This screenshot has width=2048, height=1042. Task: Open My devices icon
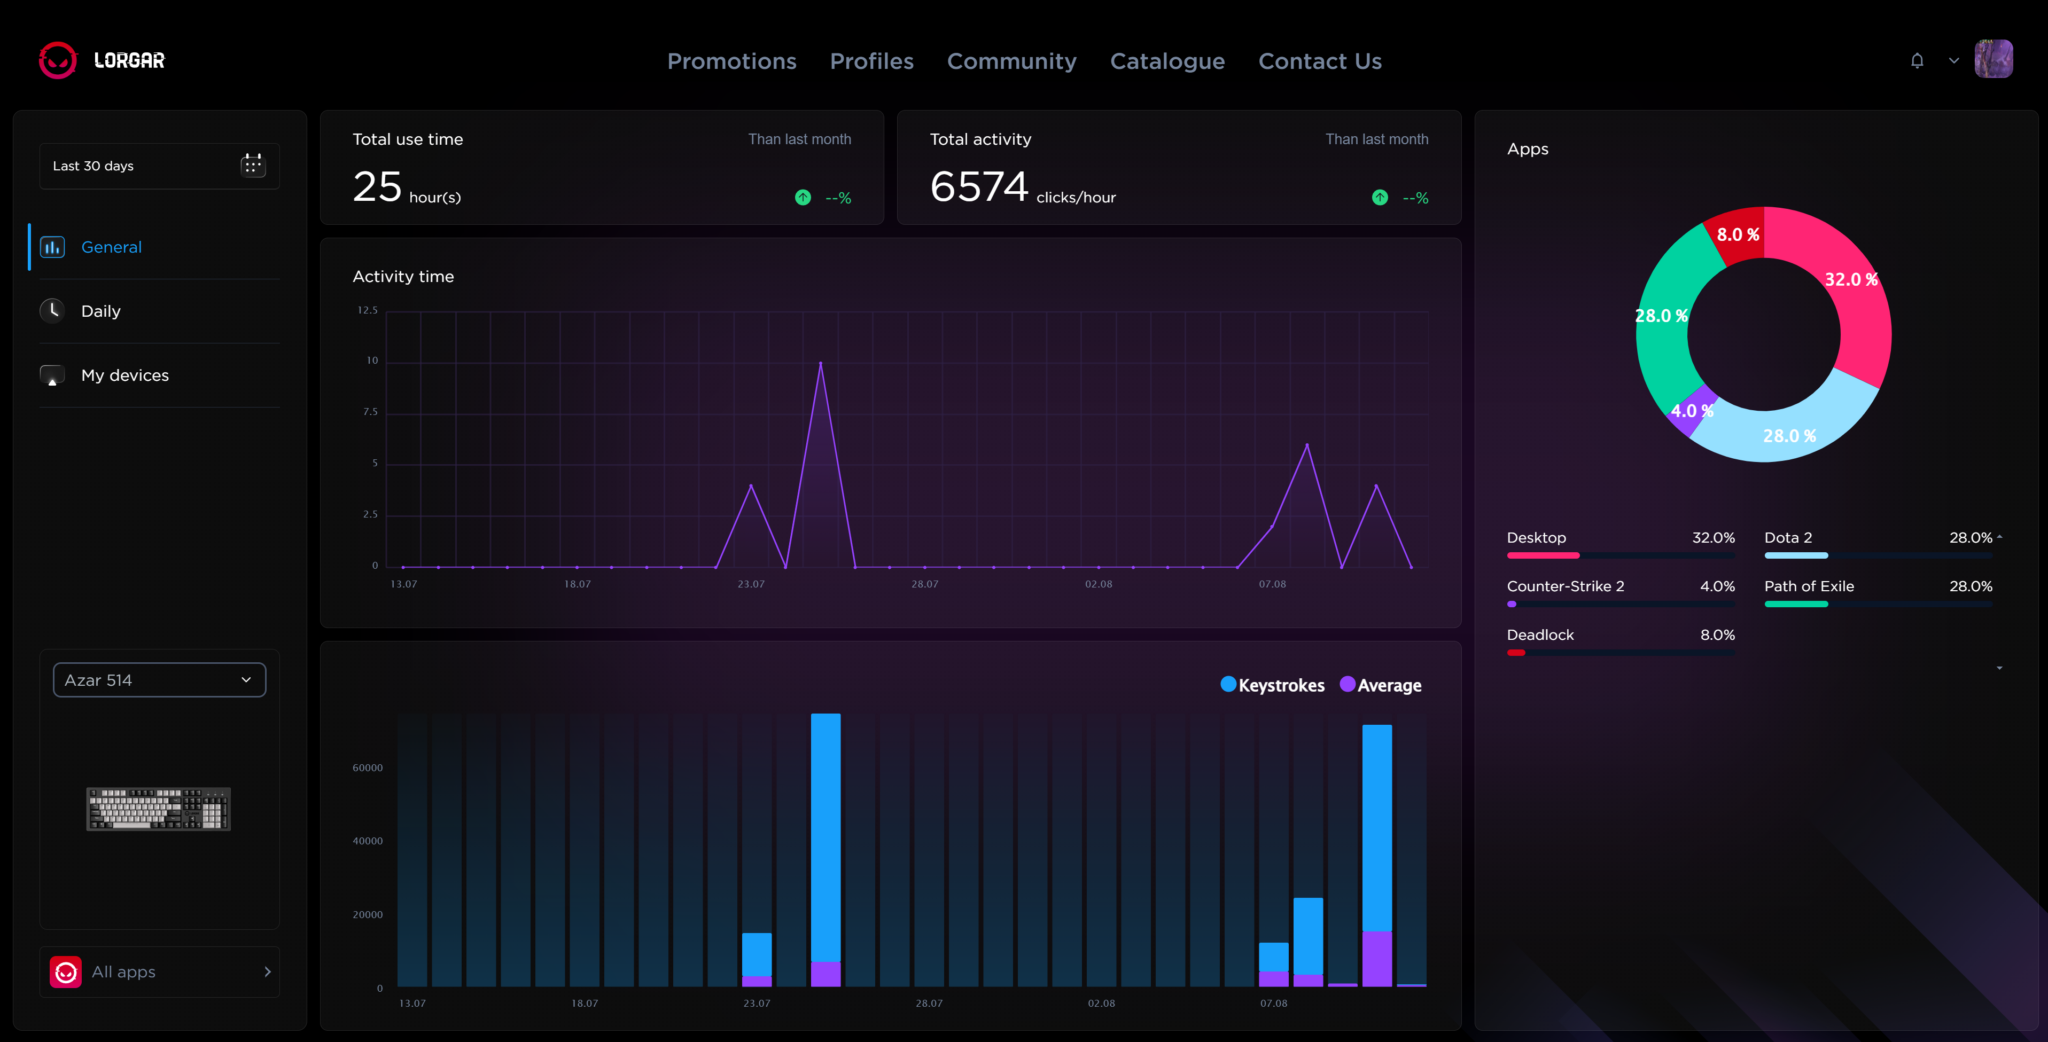(x=52, y=375)
